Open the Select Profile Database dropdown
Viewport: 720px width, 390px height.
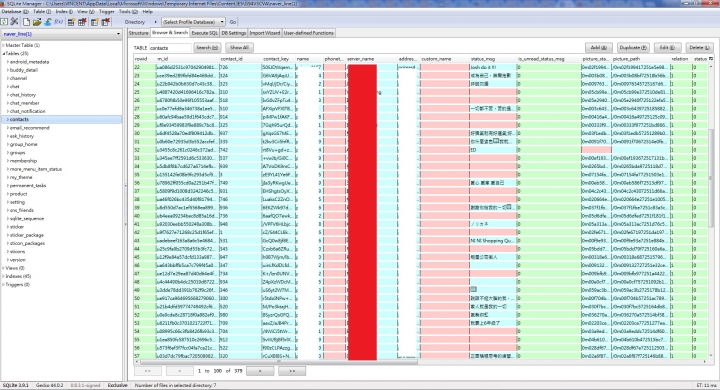pyautogui.click(x=193, y=22)
